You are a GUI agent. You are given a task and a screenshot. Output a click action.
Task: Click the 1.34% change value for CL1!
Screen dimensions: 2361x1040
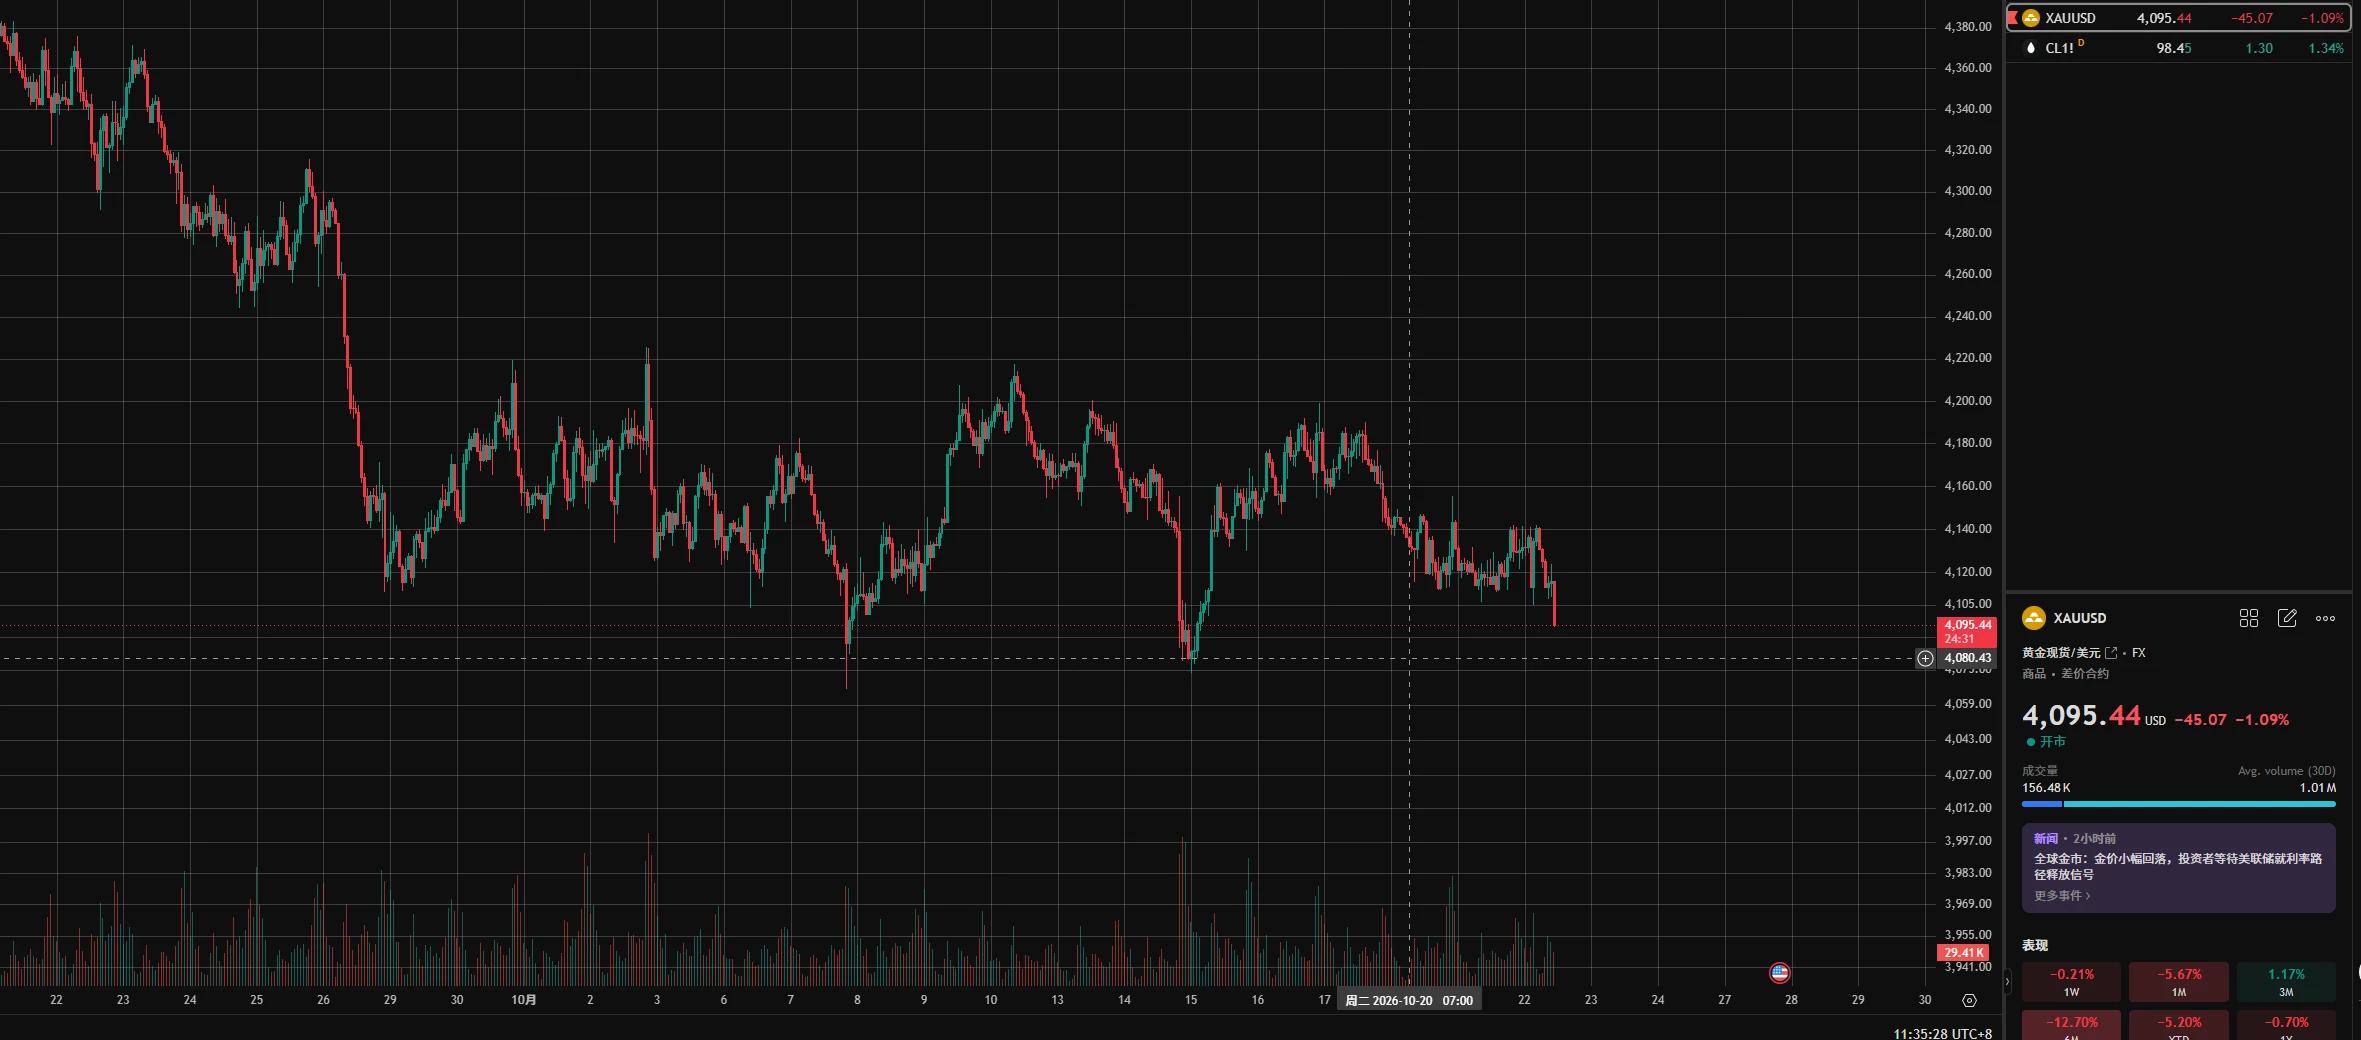(2326, 48)
